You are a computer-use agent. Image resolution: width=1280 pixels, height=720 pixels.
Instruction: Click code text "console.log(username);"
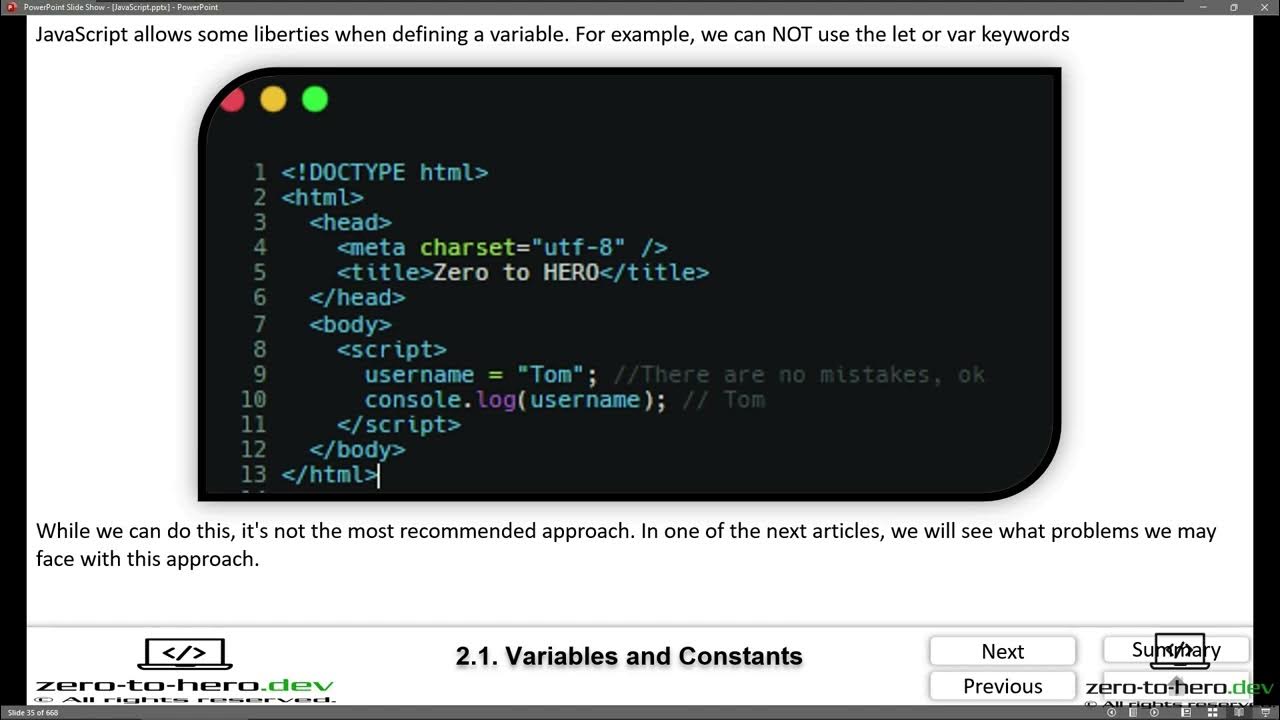[x=515, y=399]
